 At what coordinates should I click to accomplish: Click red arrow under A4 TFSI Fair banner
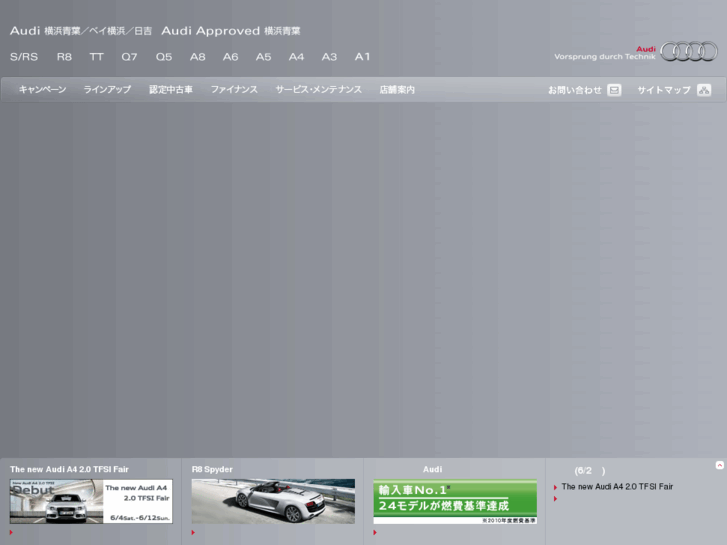(x=11, y=532)
